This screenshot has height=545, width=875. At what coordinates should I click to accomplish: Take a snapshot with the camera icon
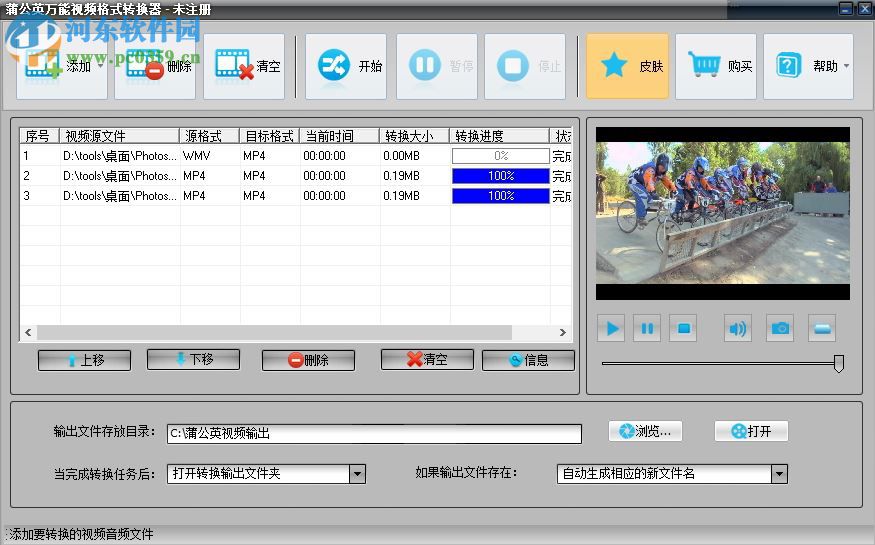click(x=780, y=329)
